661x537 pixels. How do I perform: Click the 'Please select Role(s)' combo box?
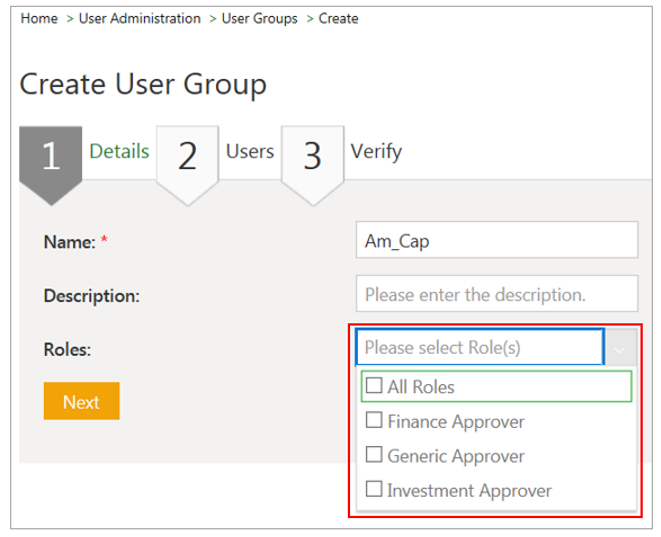tap(479, 348)
